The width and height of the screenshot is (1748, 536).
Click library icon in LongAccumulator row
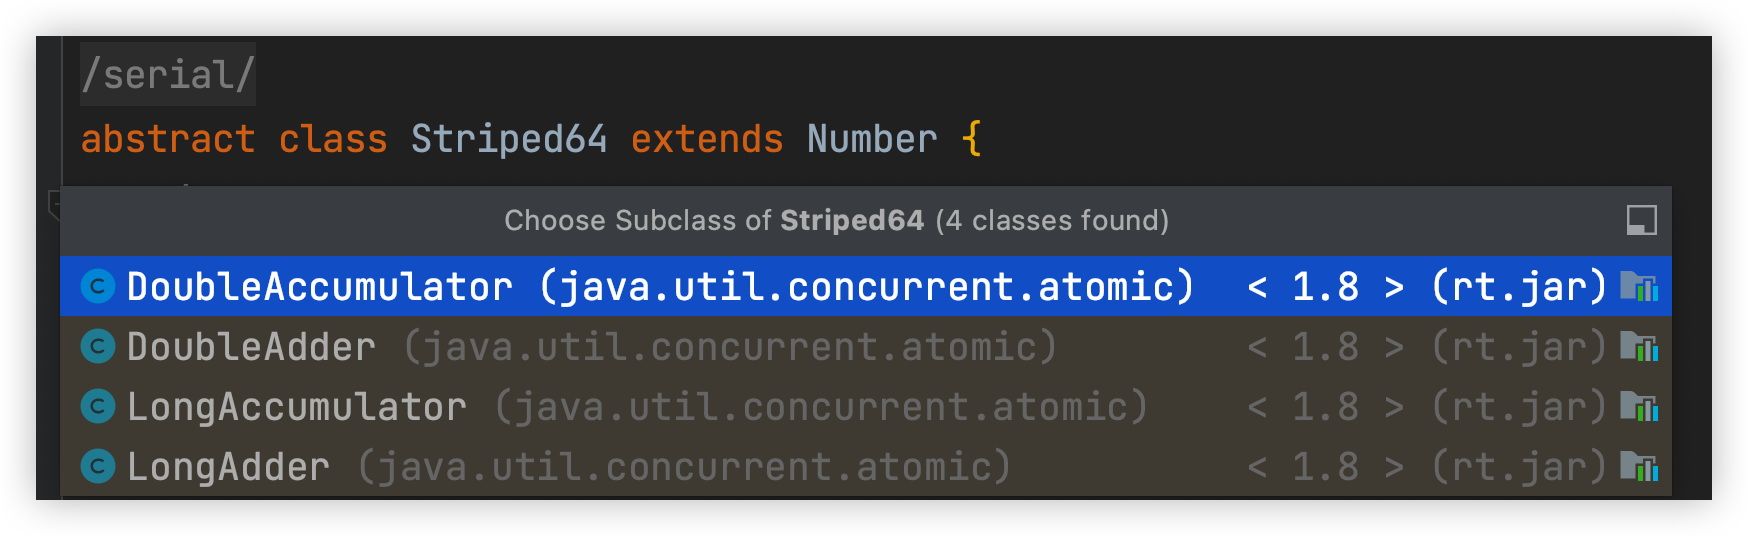click(x=1639, y=407)
